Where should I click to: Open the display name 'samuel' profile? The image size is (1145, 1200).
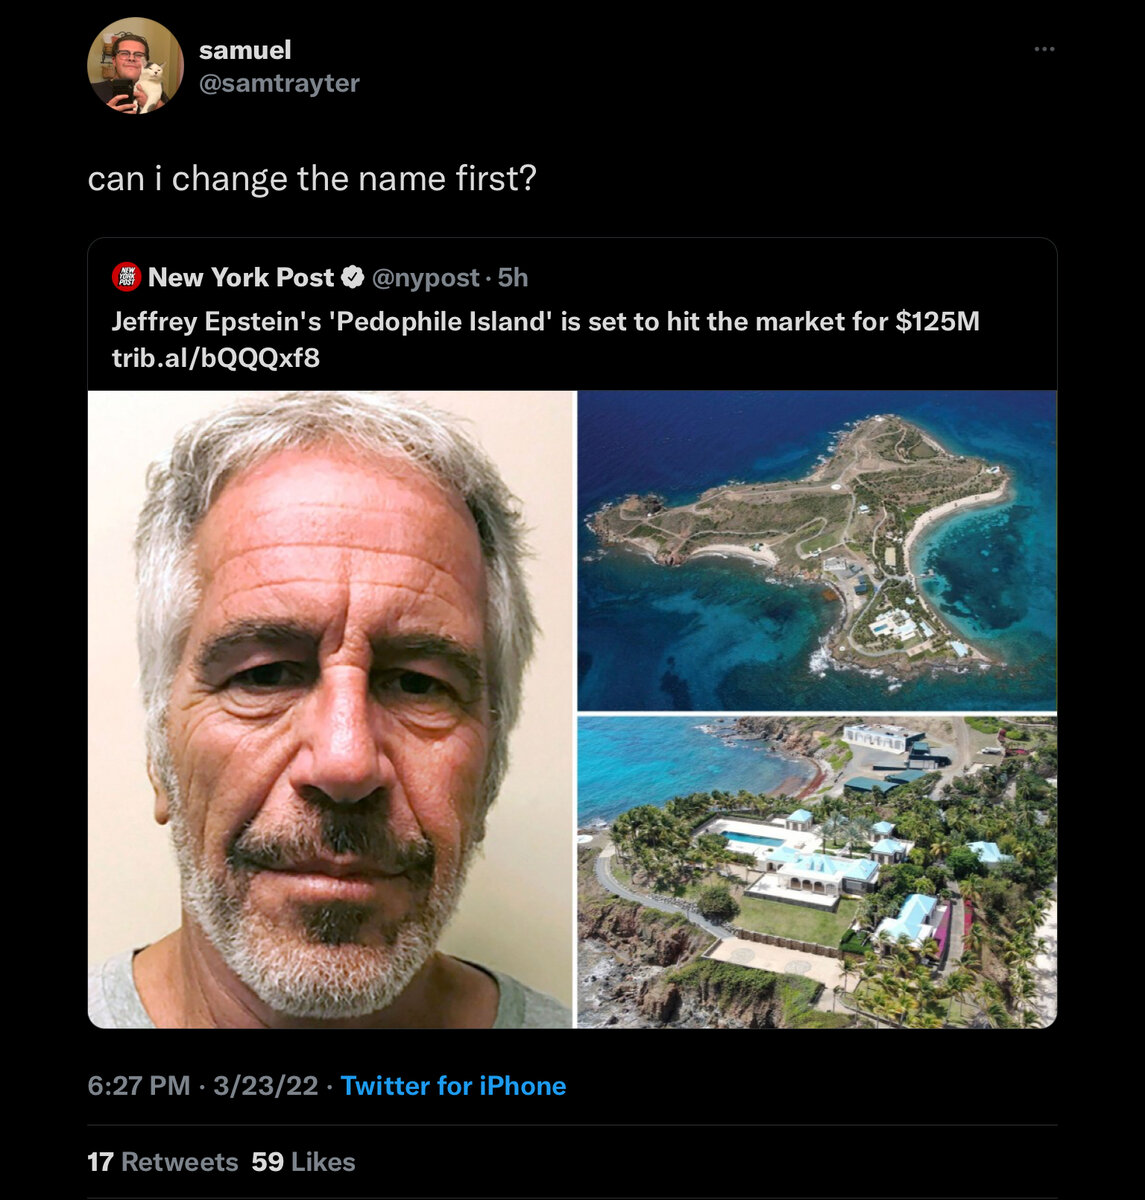(x=245, y=50)
